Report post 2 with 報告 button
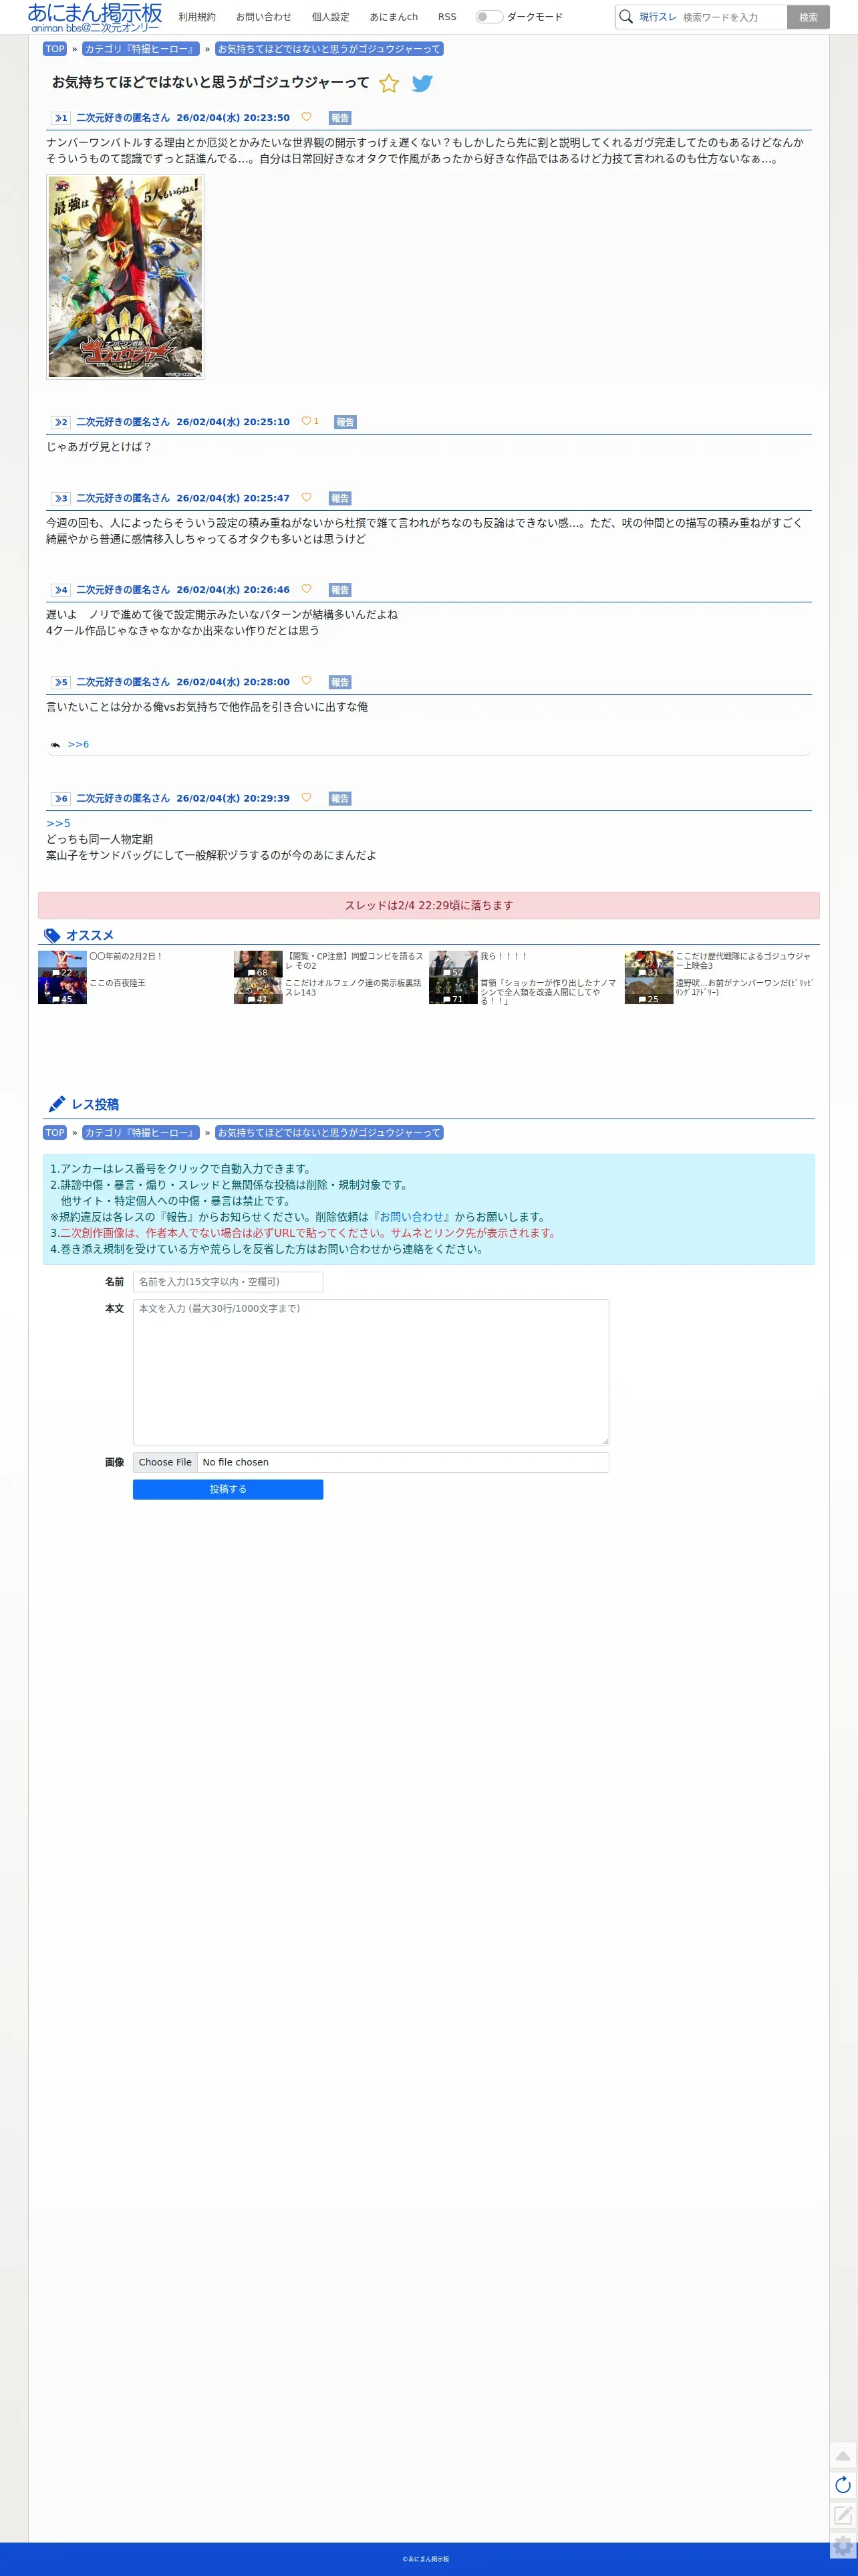858x2576 pixels. pos(345,422)
